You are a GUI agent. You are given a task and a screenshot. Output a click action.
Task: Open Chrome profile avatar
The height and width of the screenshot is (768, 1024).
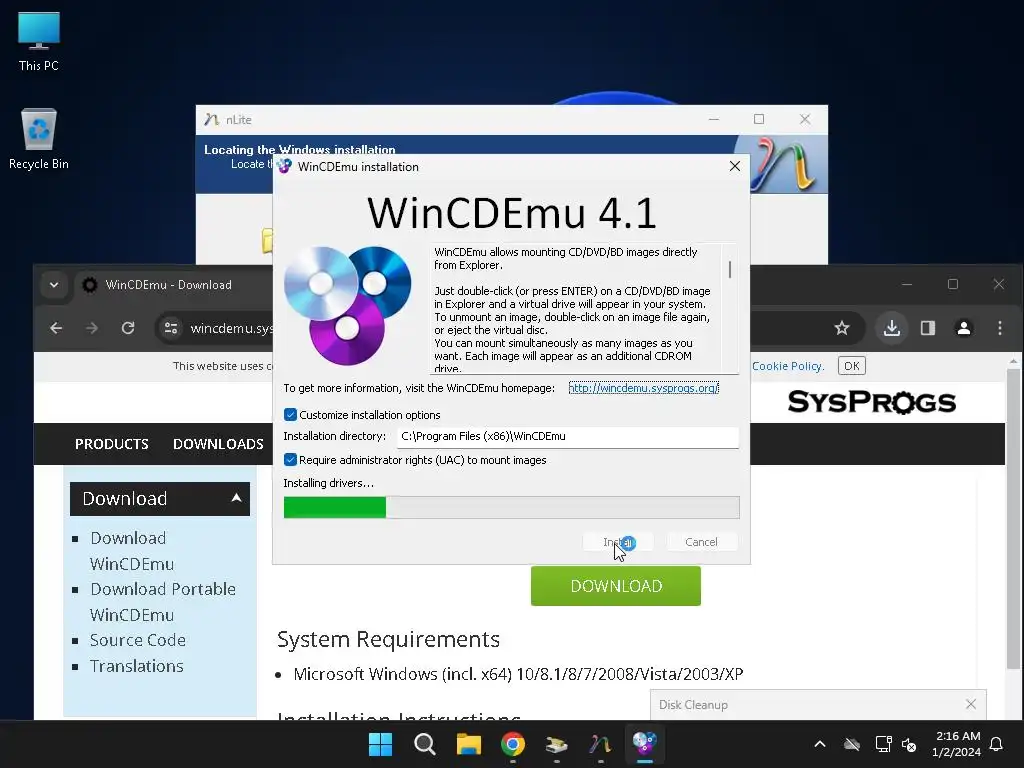[x=964, y=328]
